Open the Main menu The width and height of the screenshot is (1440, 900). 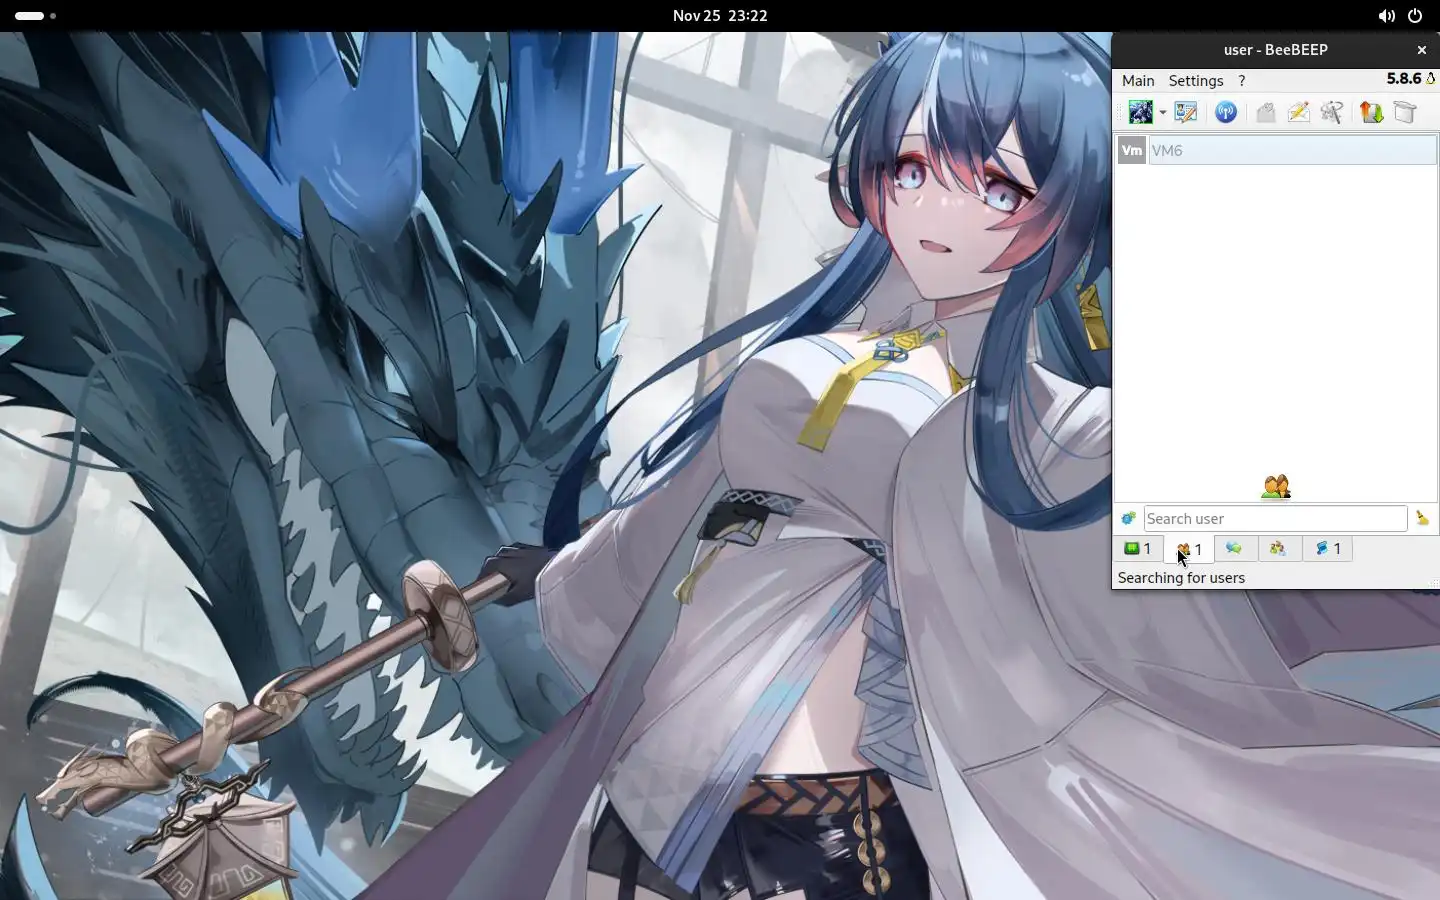pyautogui.click(x=1138, y=81)
